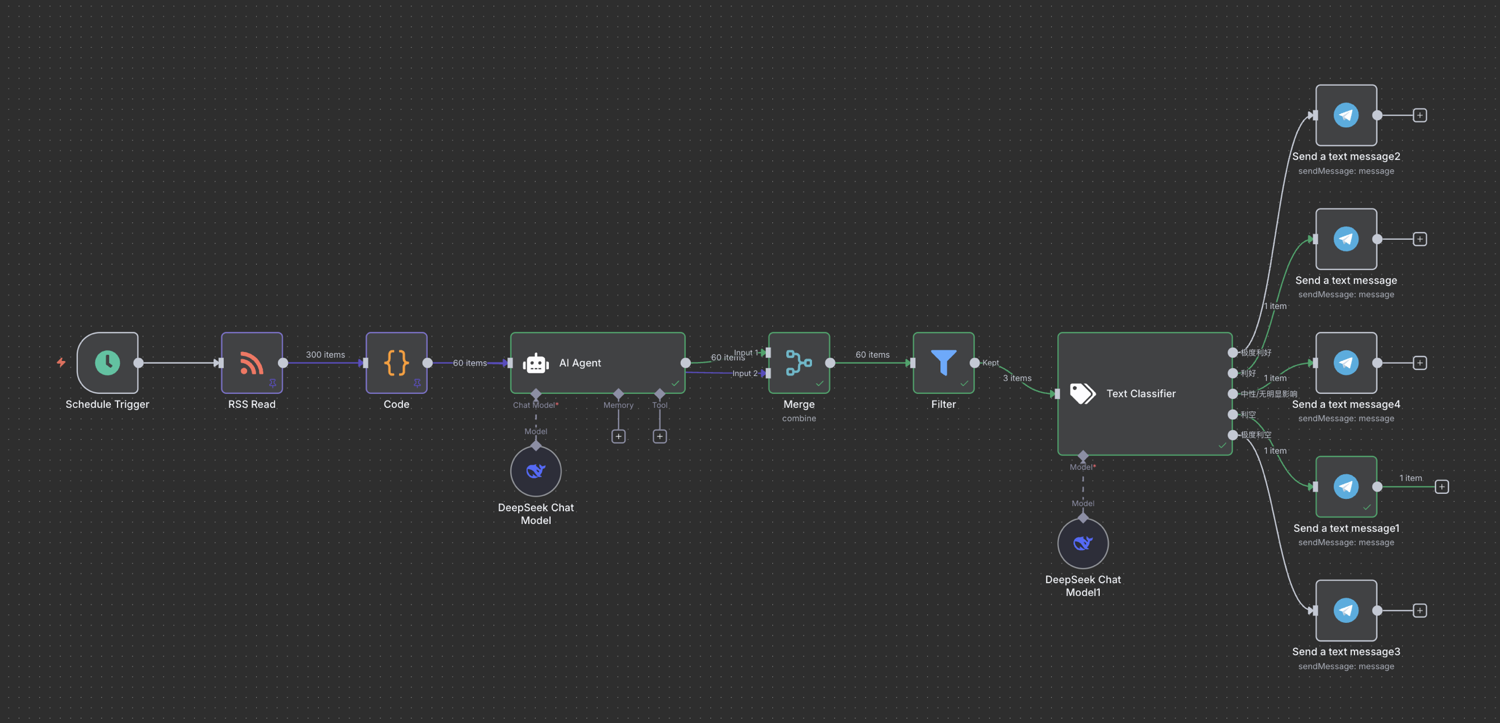Open the DeepSeek Chat Model1 node

pyautogui.click(x=1083, y=543)
